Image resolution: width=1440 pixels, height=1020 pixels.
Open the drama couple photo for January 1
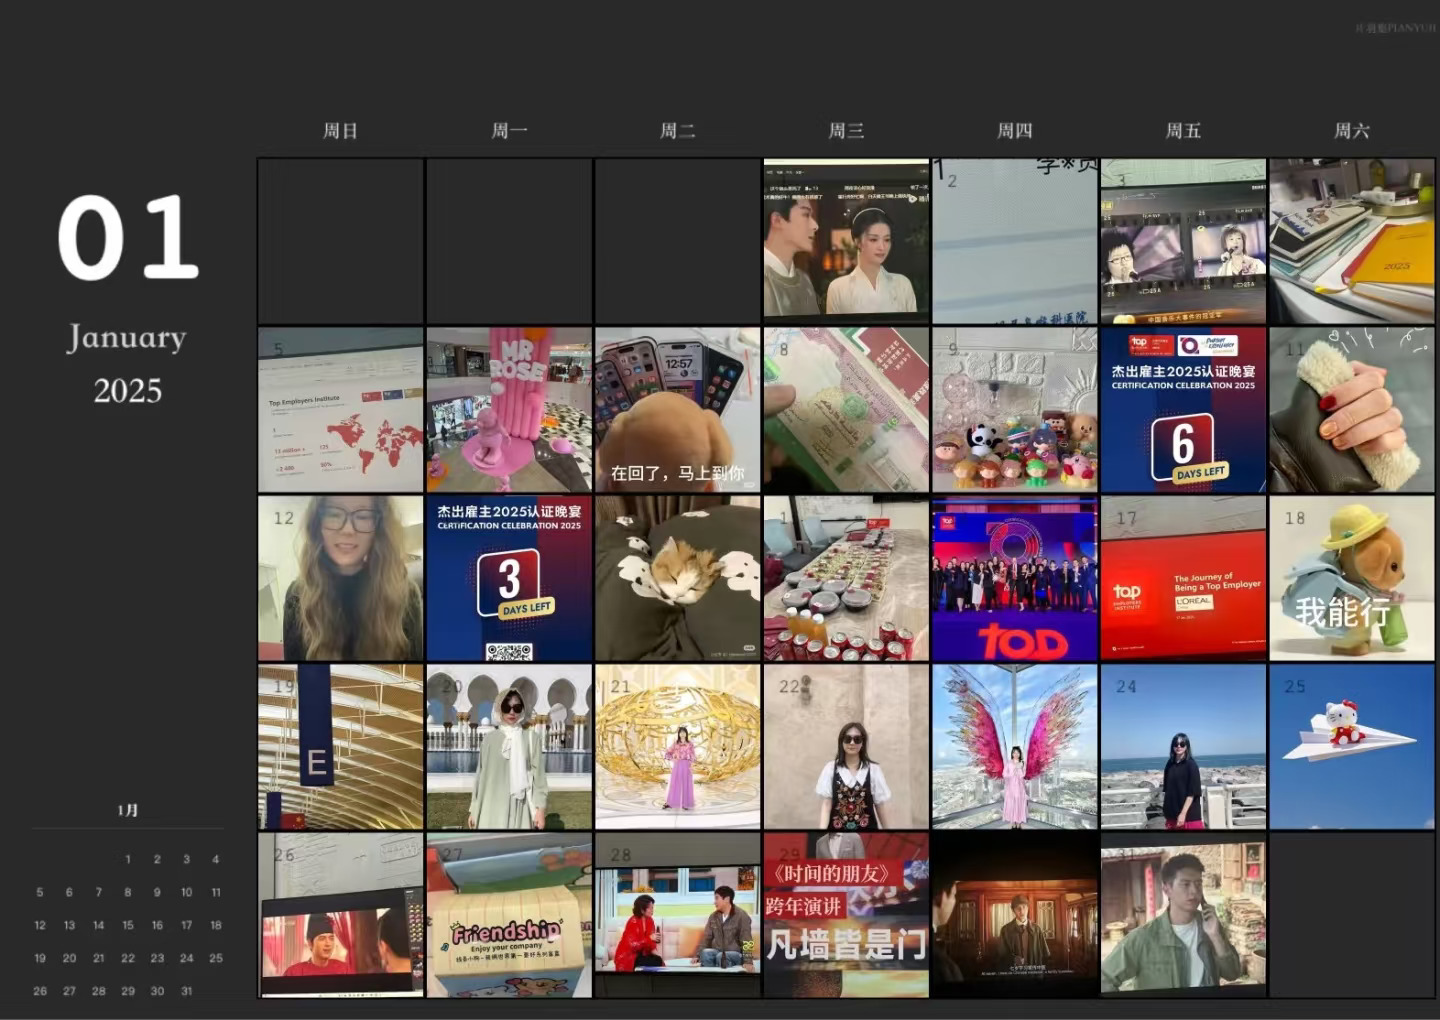click(846, 240)
